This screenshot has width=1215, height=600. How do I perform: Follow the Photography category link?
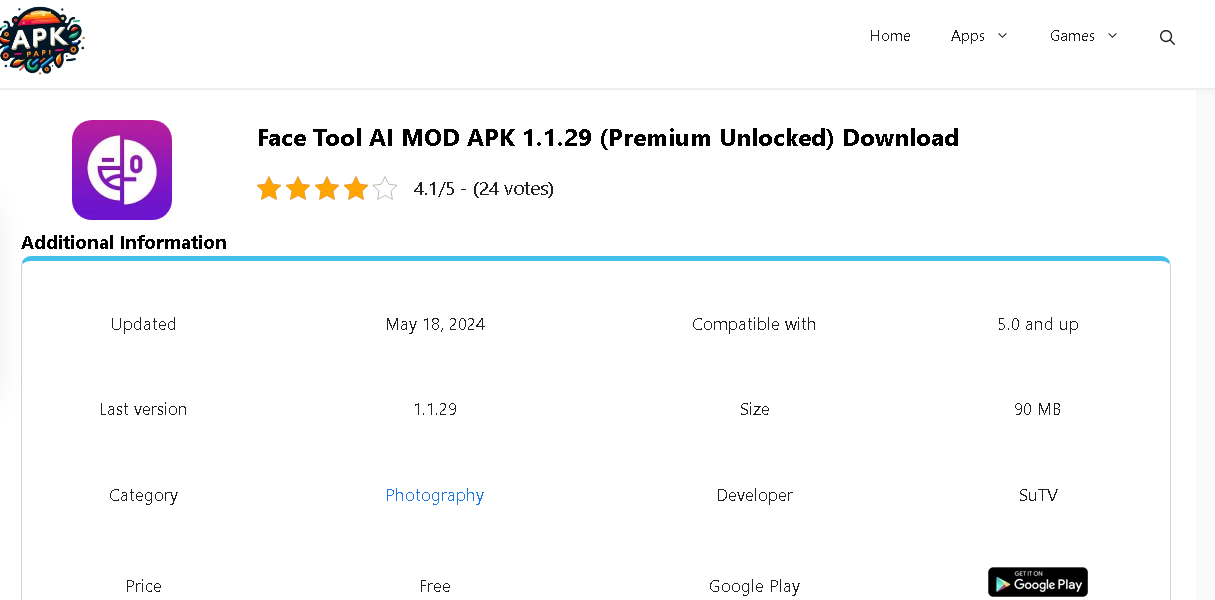(x=435, y=495)
